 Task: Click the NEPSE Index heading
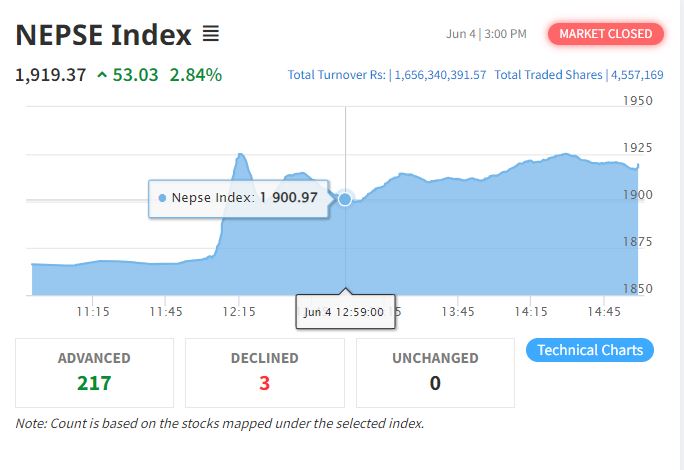click(x=103, y=35)
